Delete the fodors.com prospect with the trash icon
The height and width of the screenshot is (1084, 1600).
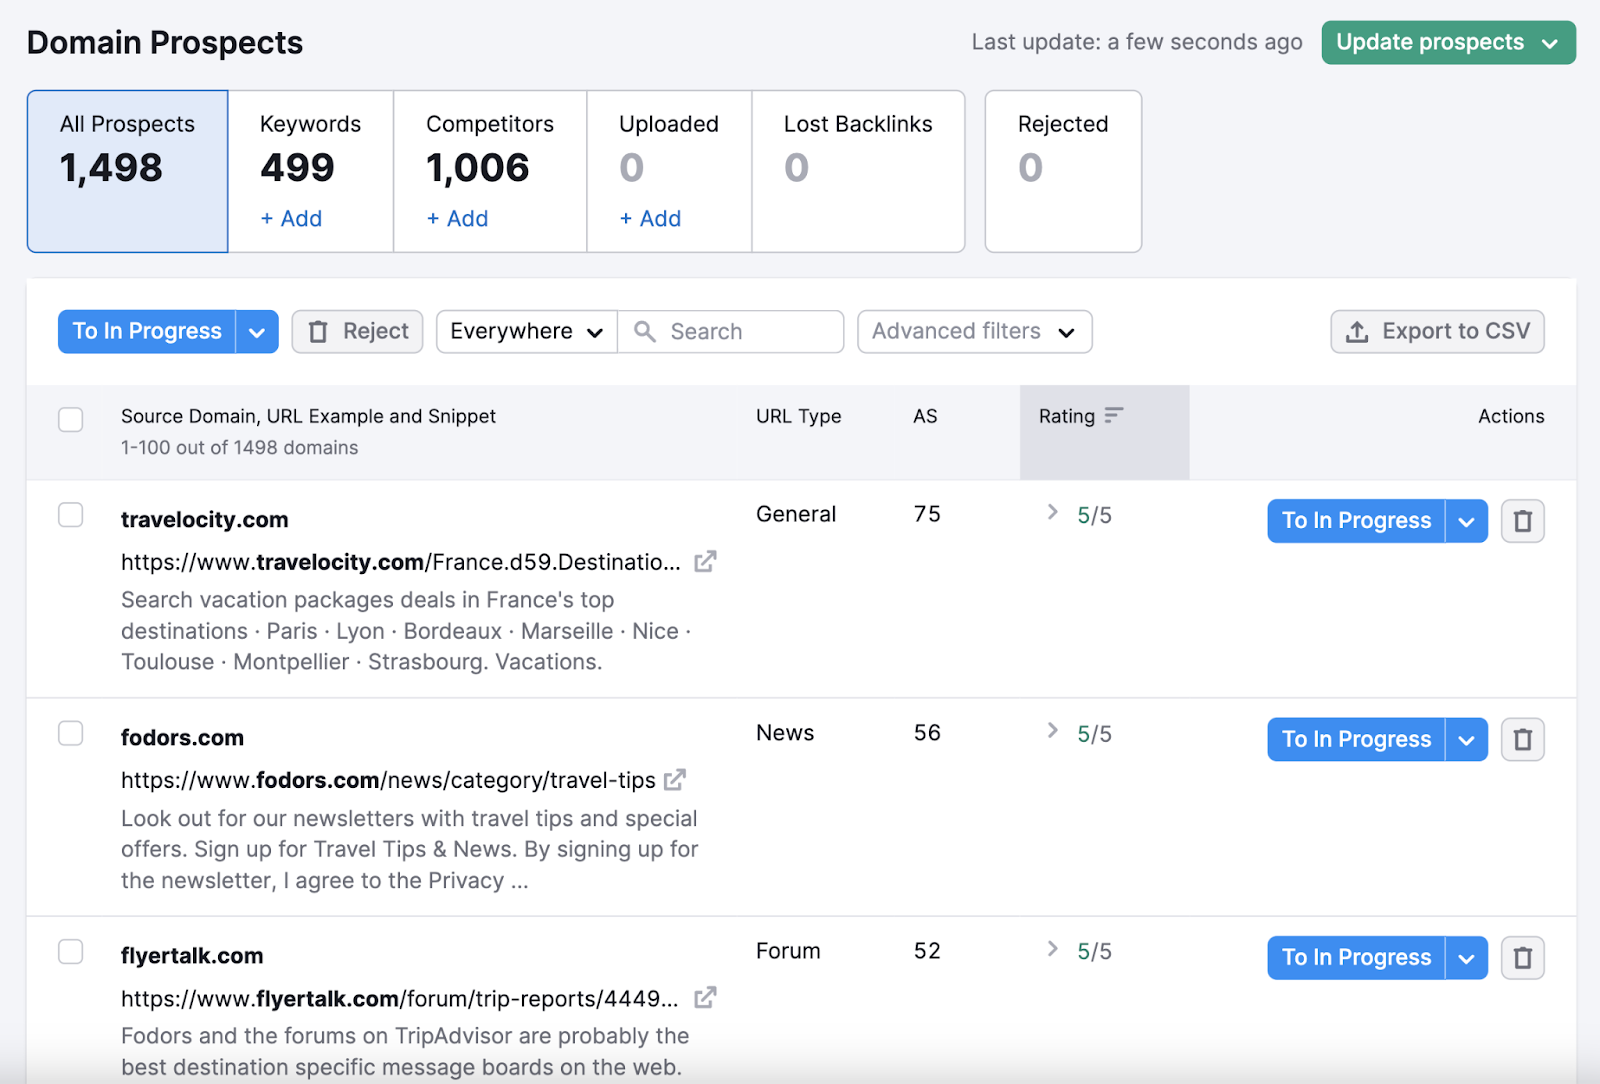(x=1522, y=739)
